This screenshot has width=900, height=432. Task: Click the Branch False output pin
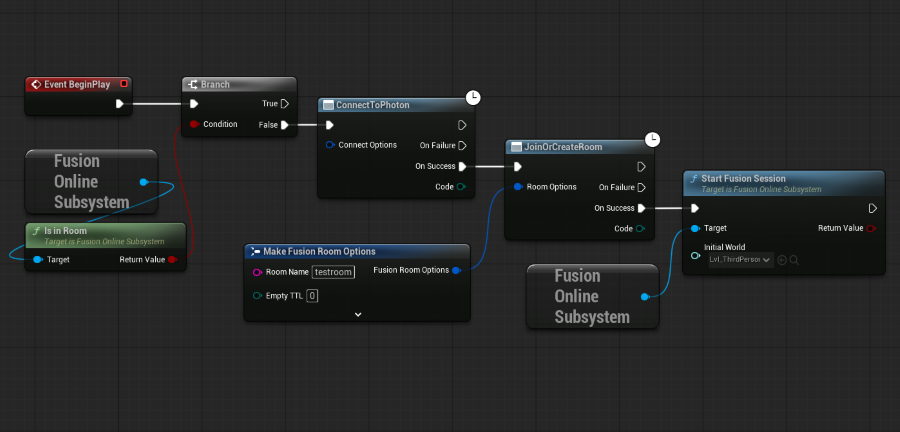tap(285, 124)
